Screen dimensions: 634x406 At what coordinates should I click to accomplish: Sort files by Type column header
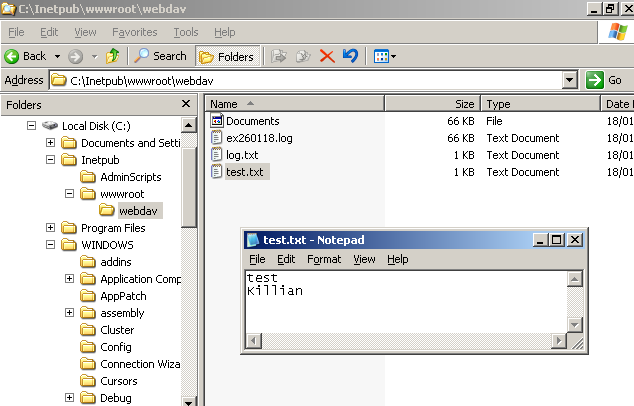tap(540, 104)
